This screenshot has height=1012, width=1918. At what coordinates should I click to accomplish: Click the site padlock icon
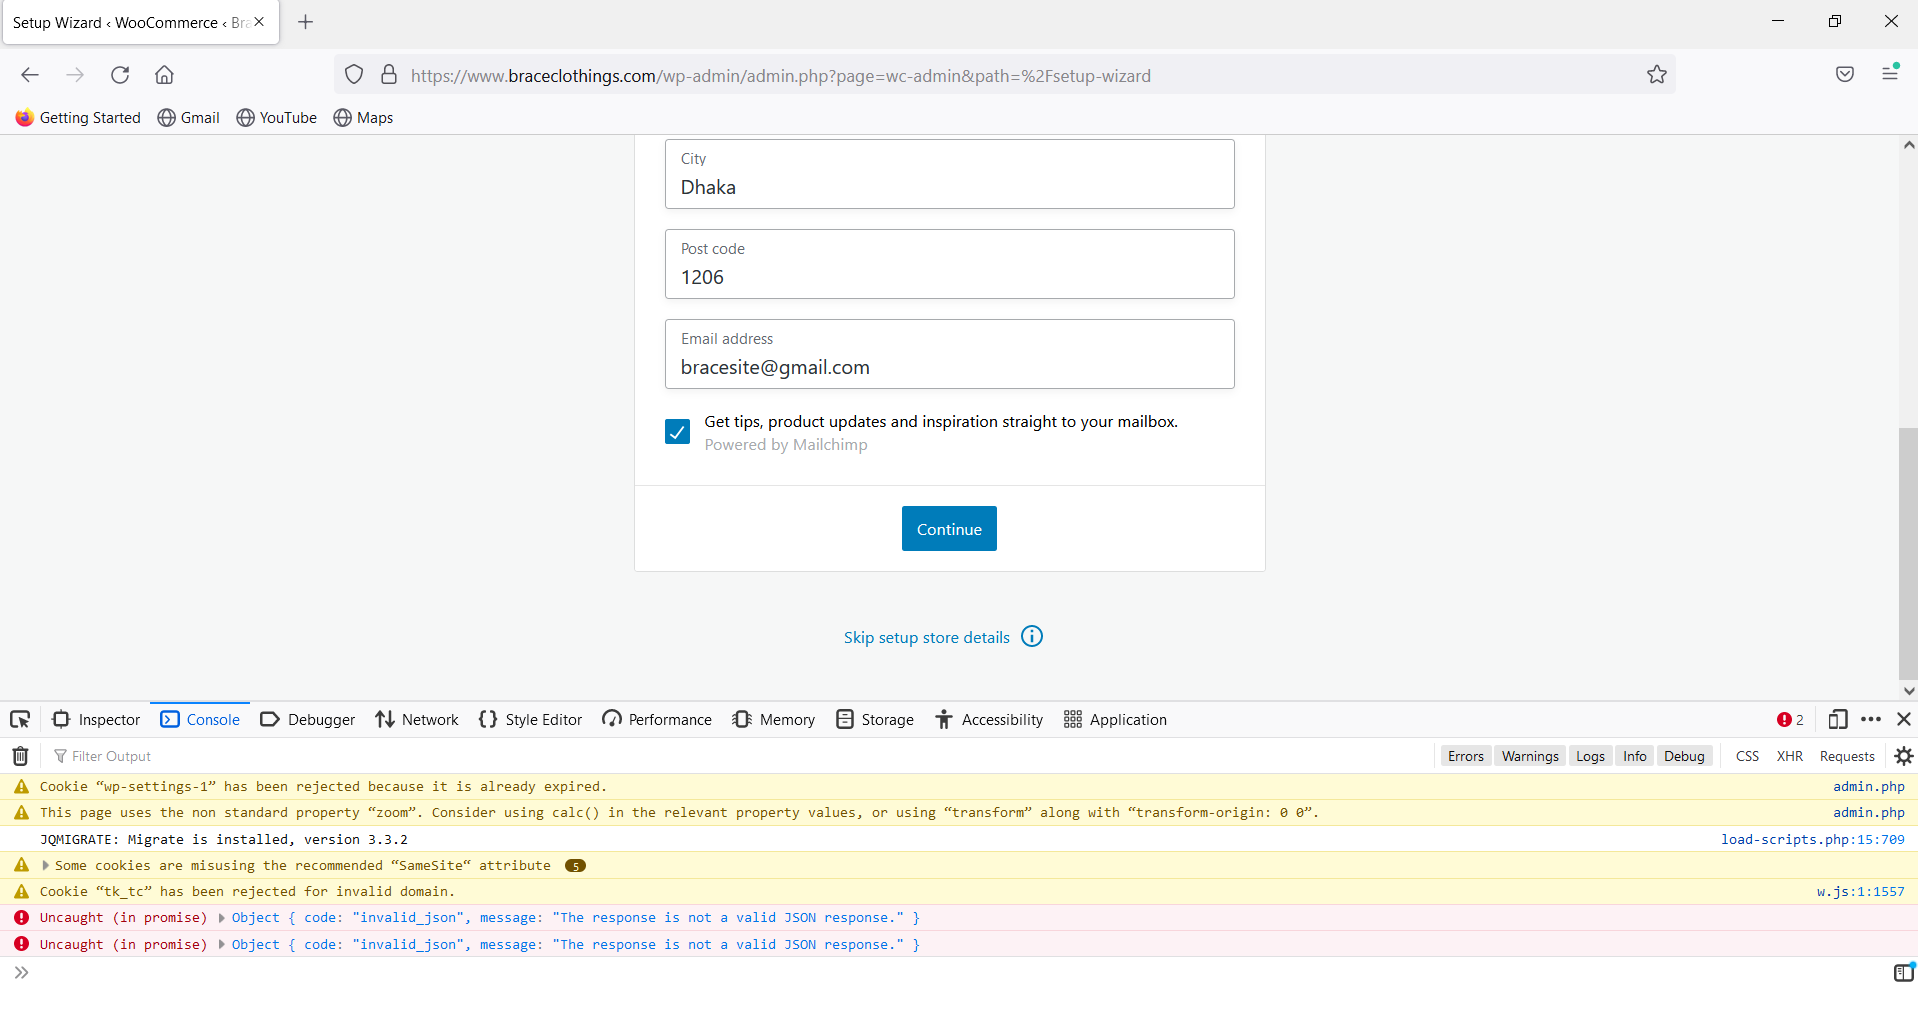pyautogui.click(x=389, y=75)
